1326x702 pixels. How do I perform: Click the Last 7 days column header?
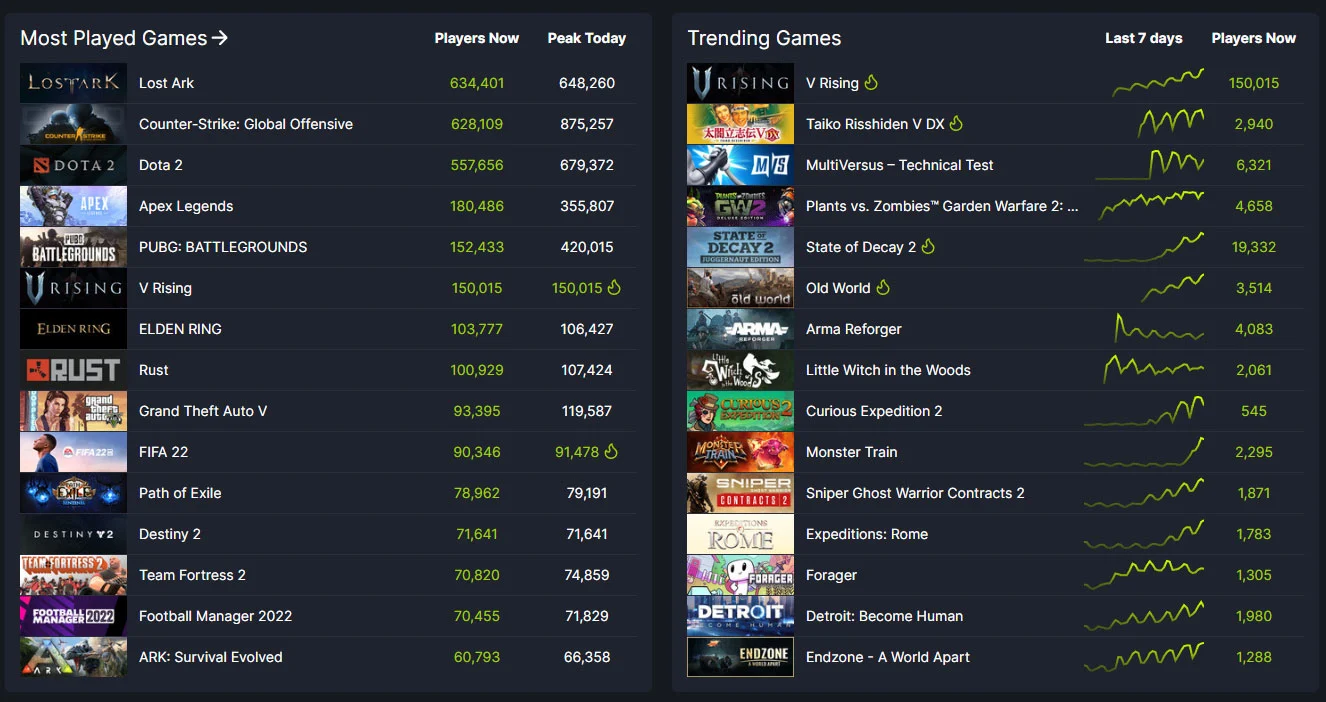[x=1144, y=38]
